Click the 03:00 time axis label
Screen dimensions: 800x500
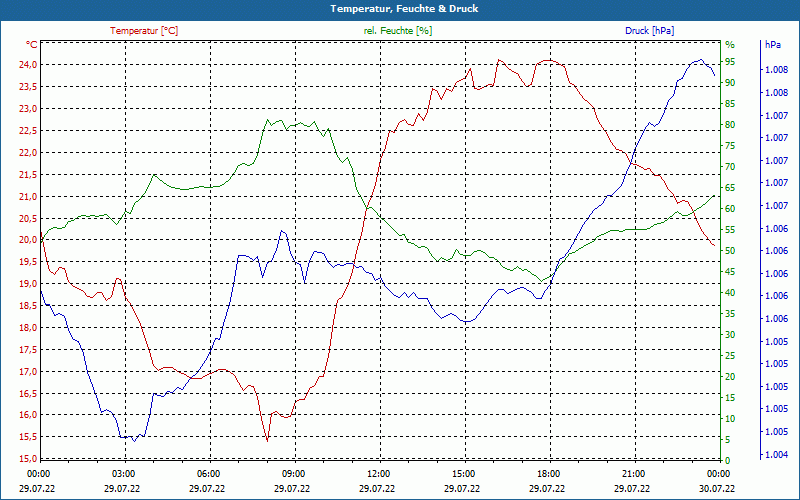click(x=122, y=474)
